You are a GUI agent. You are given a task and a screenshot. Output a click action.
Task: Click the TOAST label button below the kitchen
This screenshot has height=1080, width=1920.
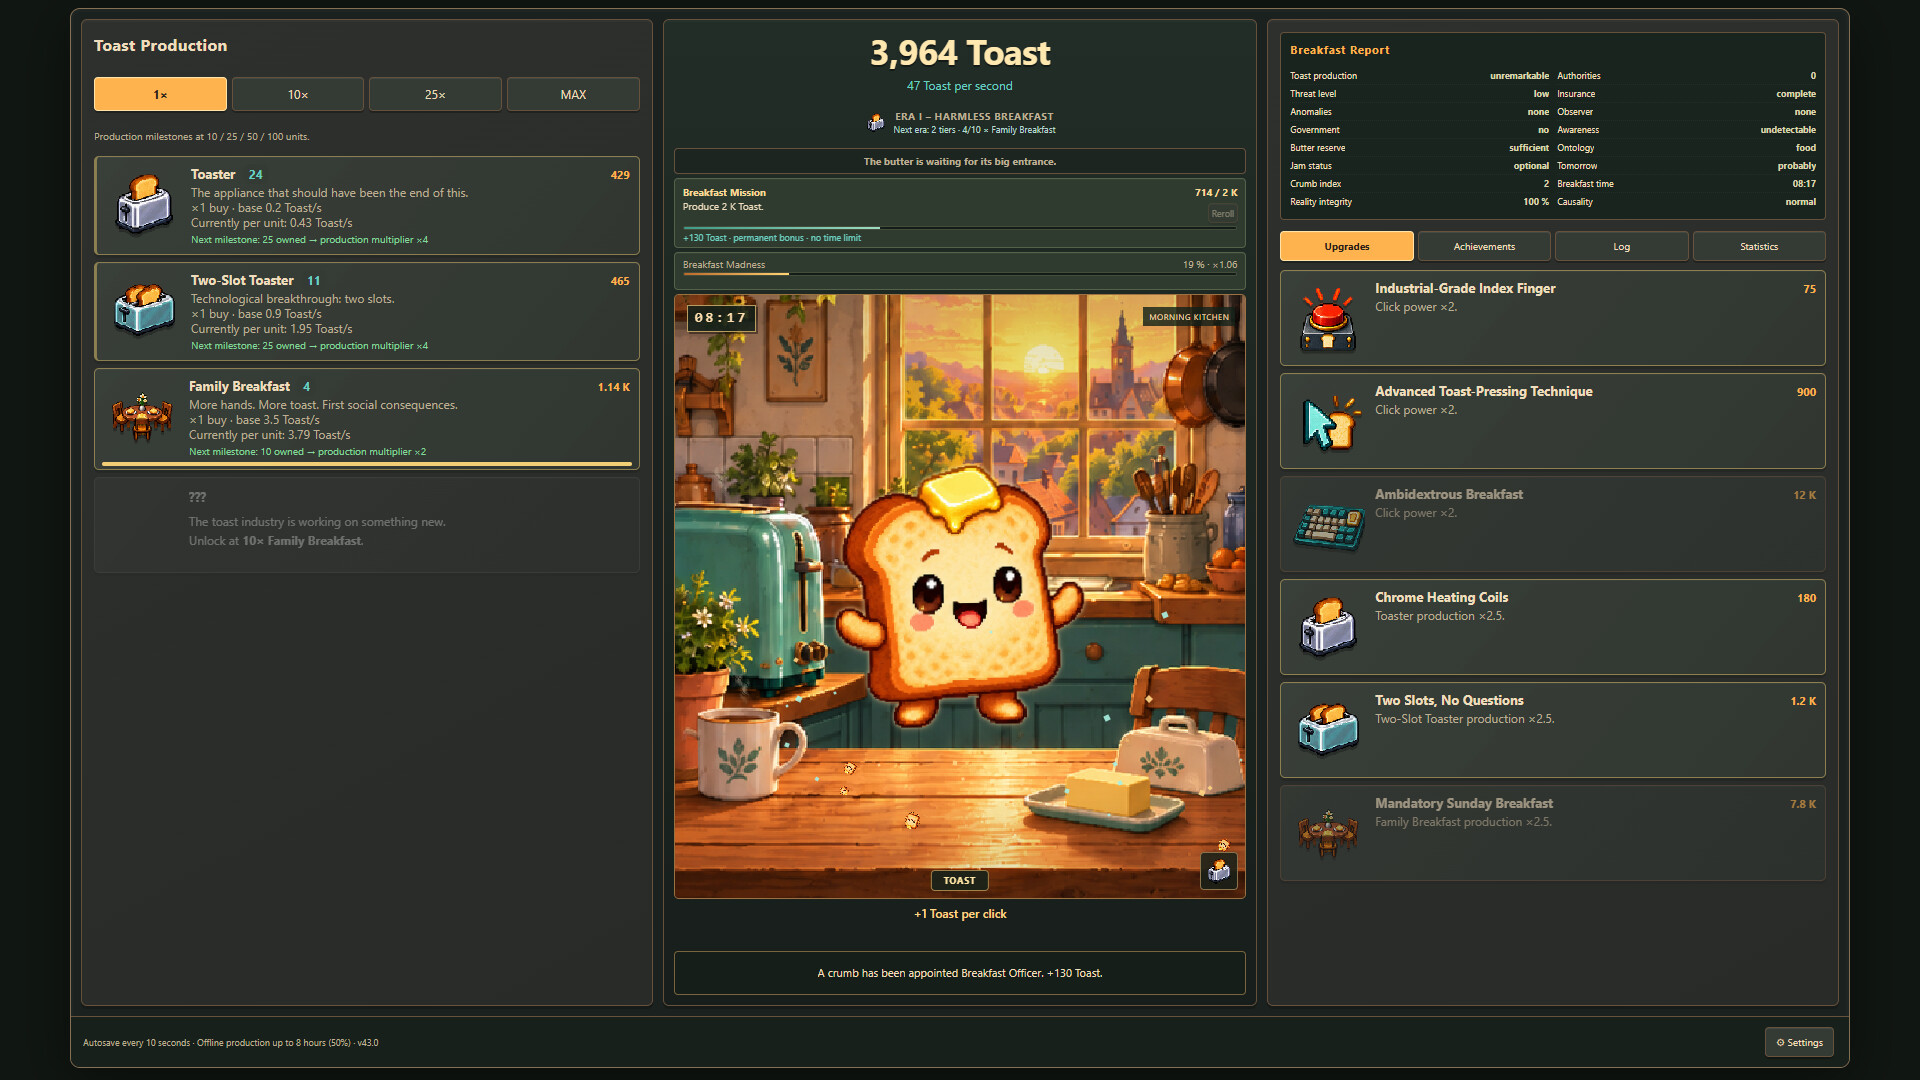click(959, 880)
